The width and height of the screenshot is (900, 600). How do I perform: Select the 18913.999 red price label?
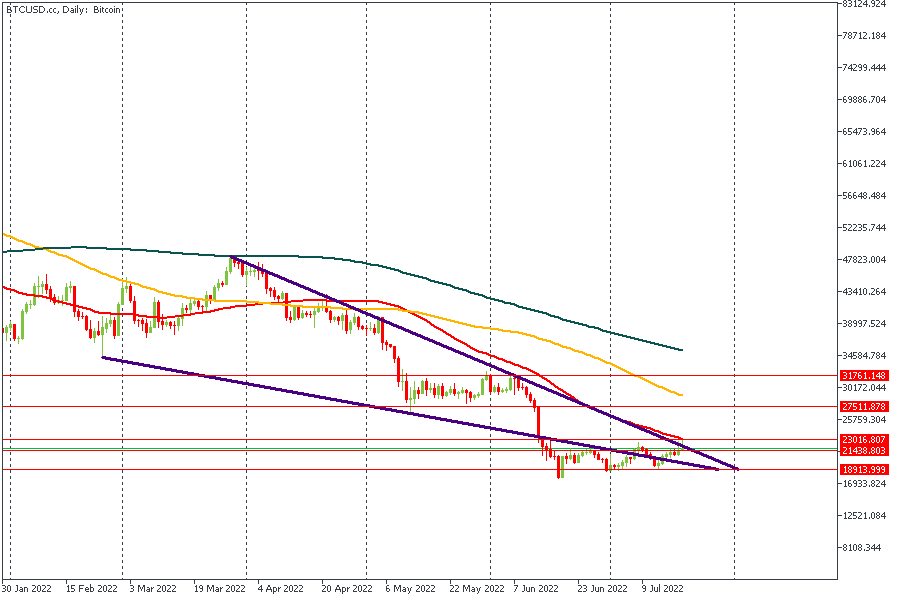863,470
